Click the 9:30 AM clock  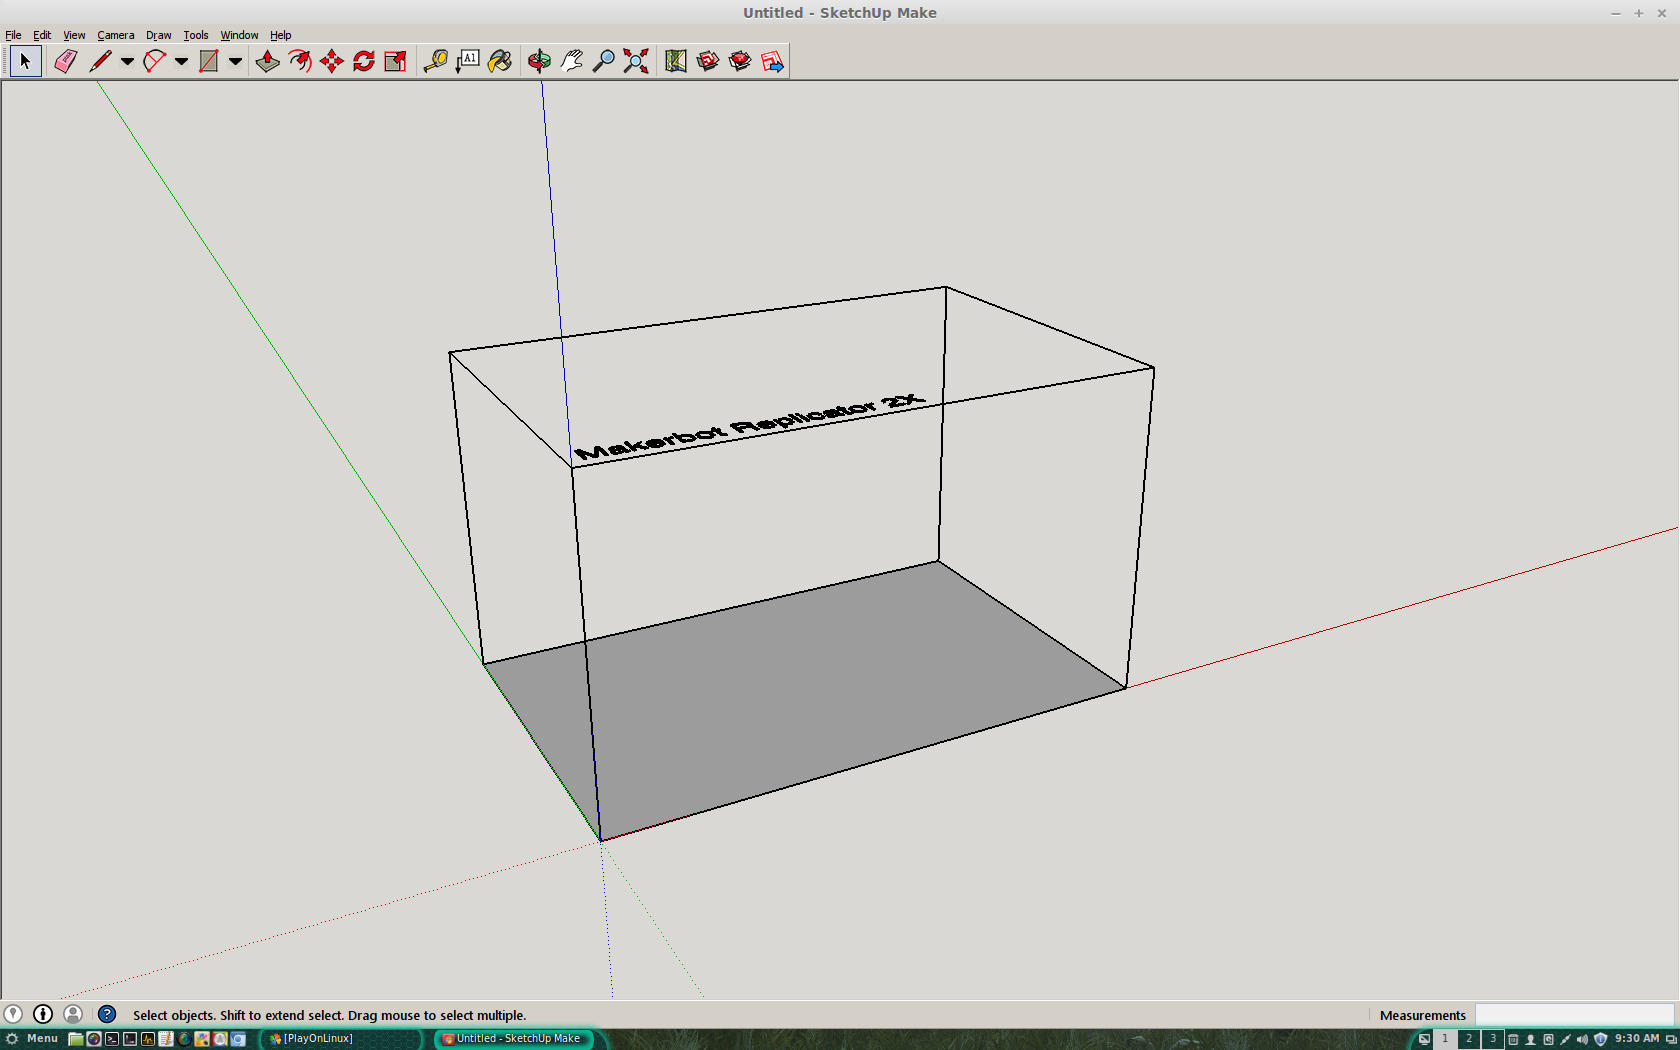tap(1637, 1039)
